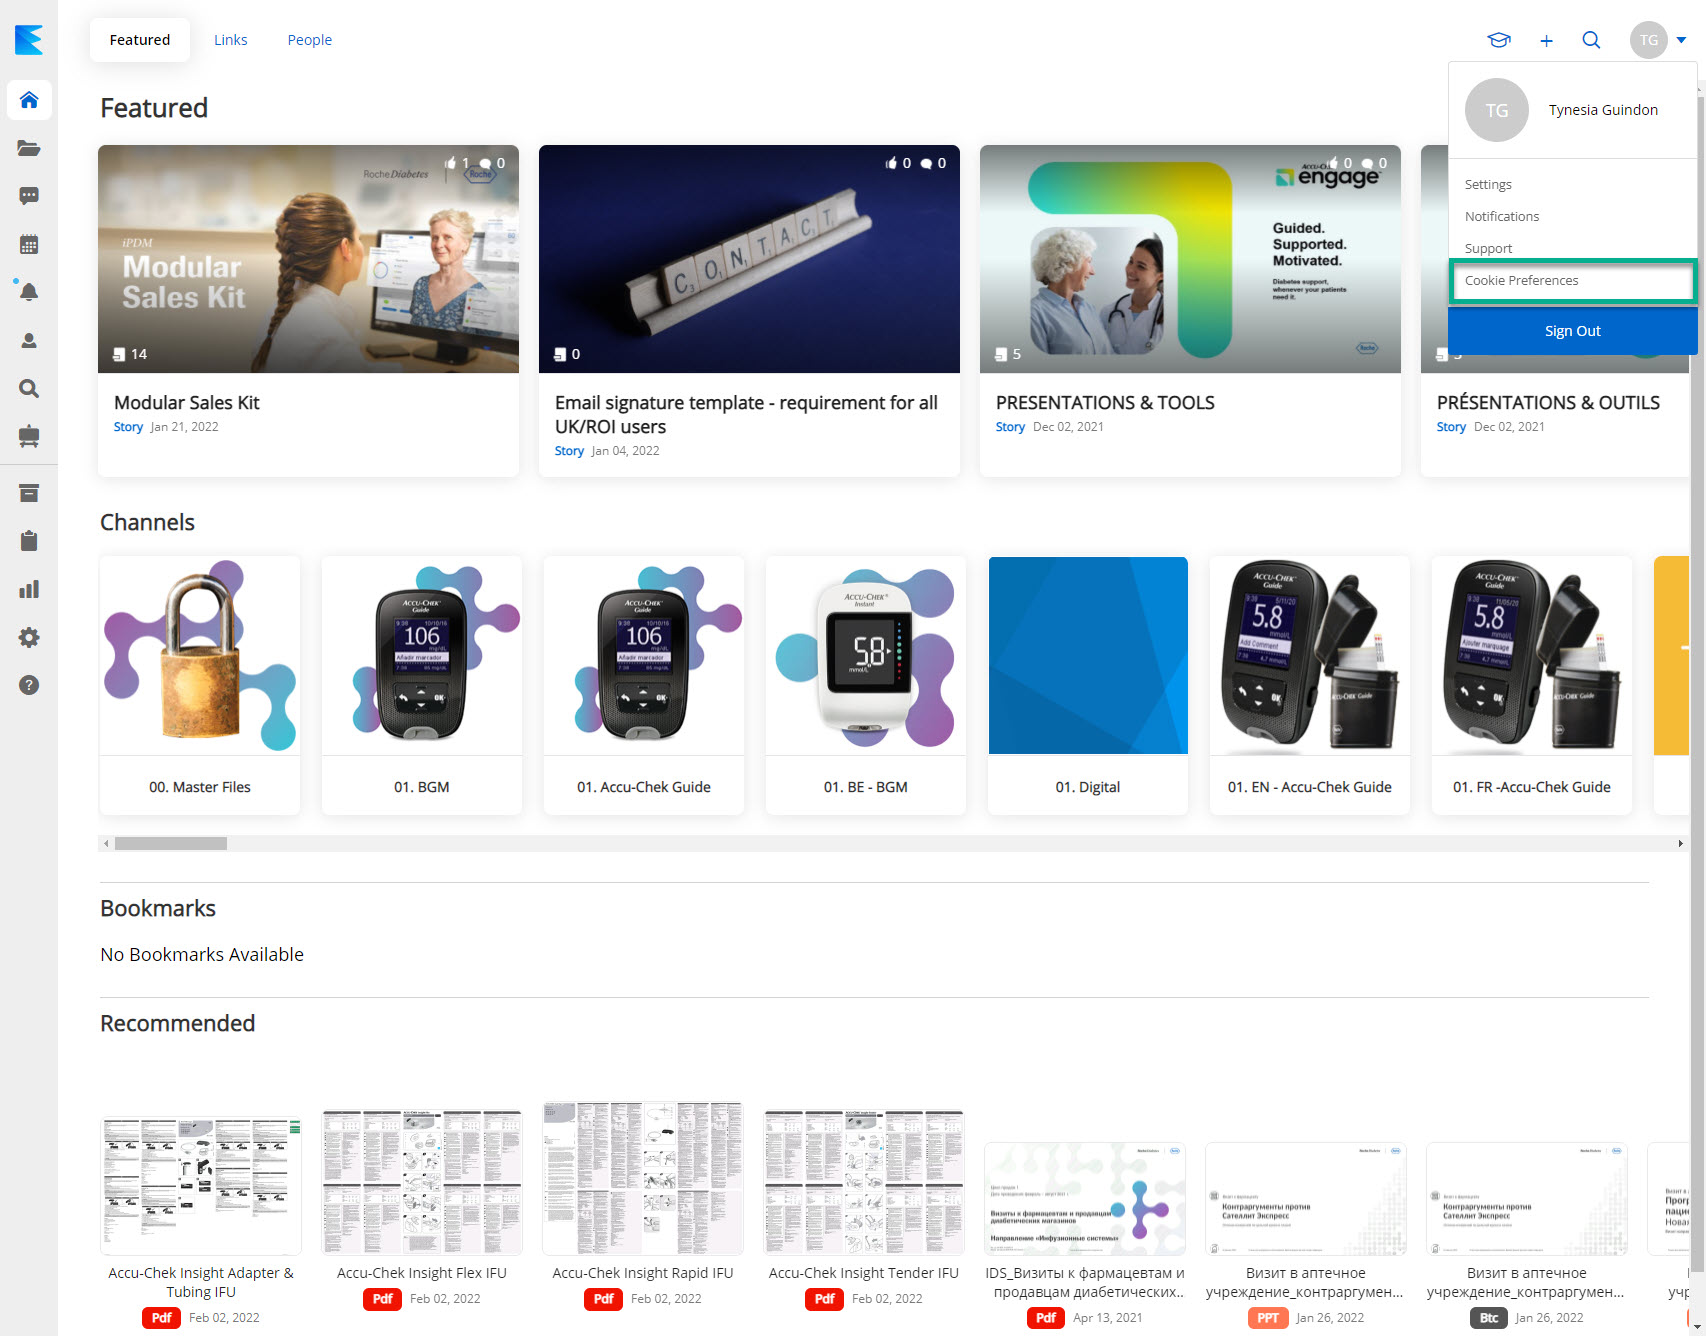Click the app logo at top left

[29, 39]
